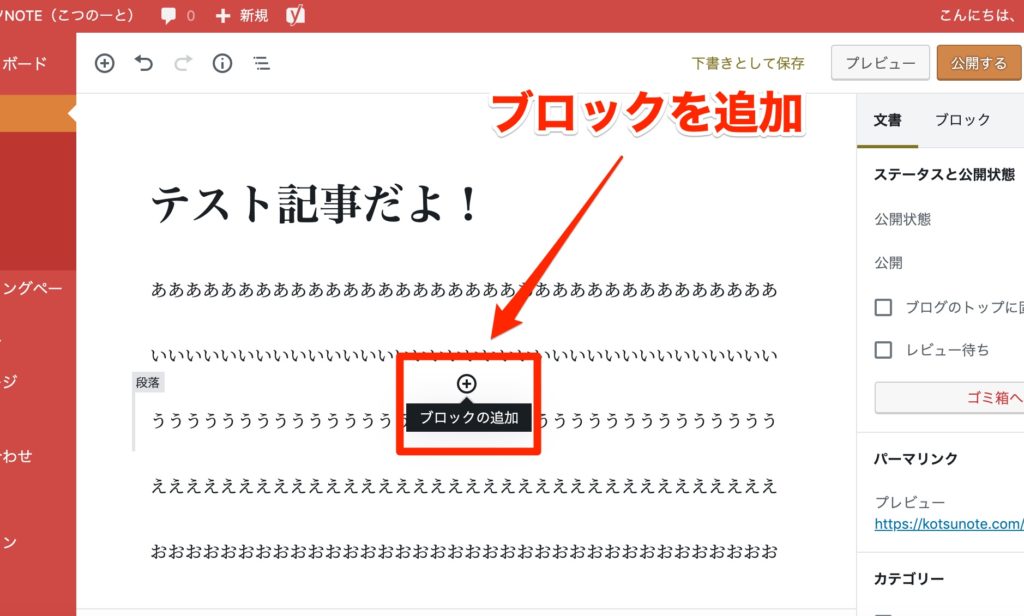Image resolution: width=1024 pixels, height=616 pixels.
Task: Click 新規 in the admin bar
Action: [x=242, y=16]
